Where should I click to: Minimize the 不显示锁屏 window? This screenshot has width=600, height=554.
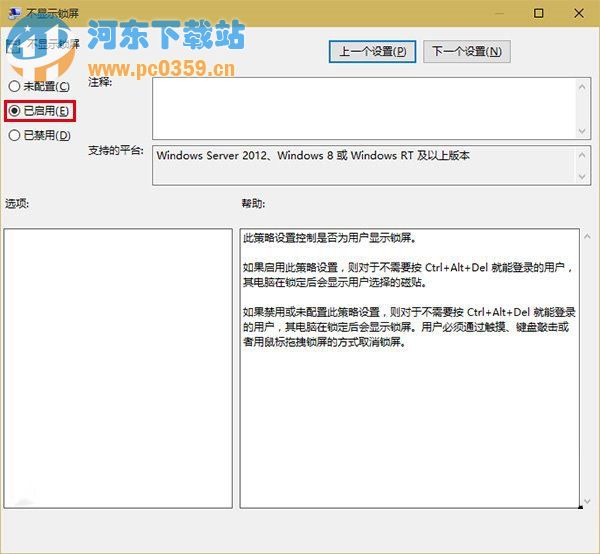(x=499, y=13)
